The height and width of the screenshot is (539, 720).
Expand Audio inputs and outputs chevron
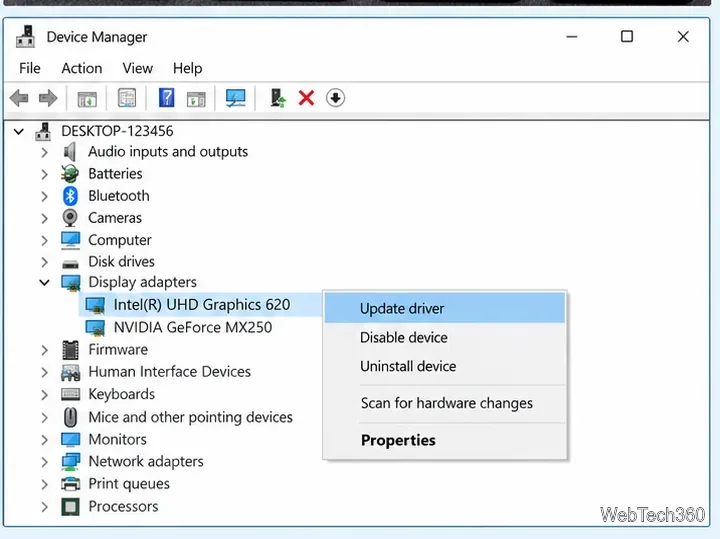pos(45,152)
